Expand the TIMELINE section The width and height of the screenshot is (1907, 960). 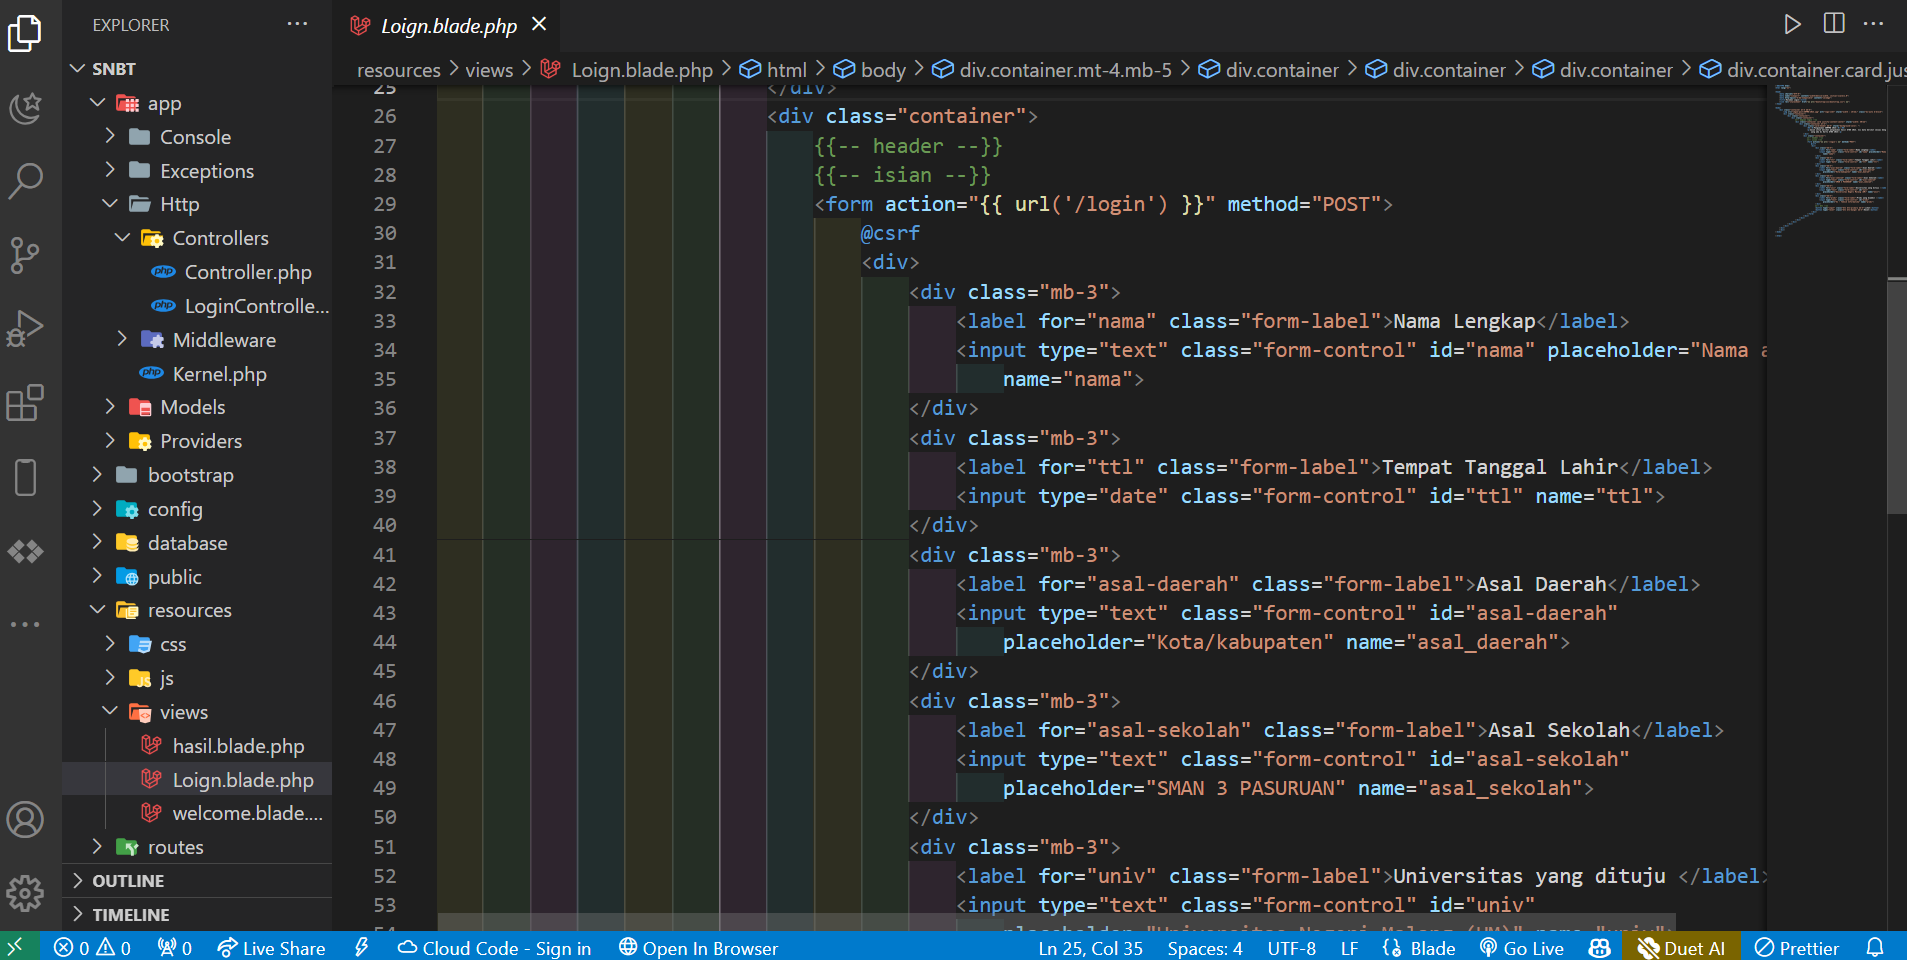197,915
